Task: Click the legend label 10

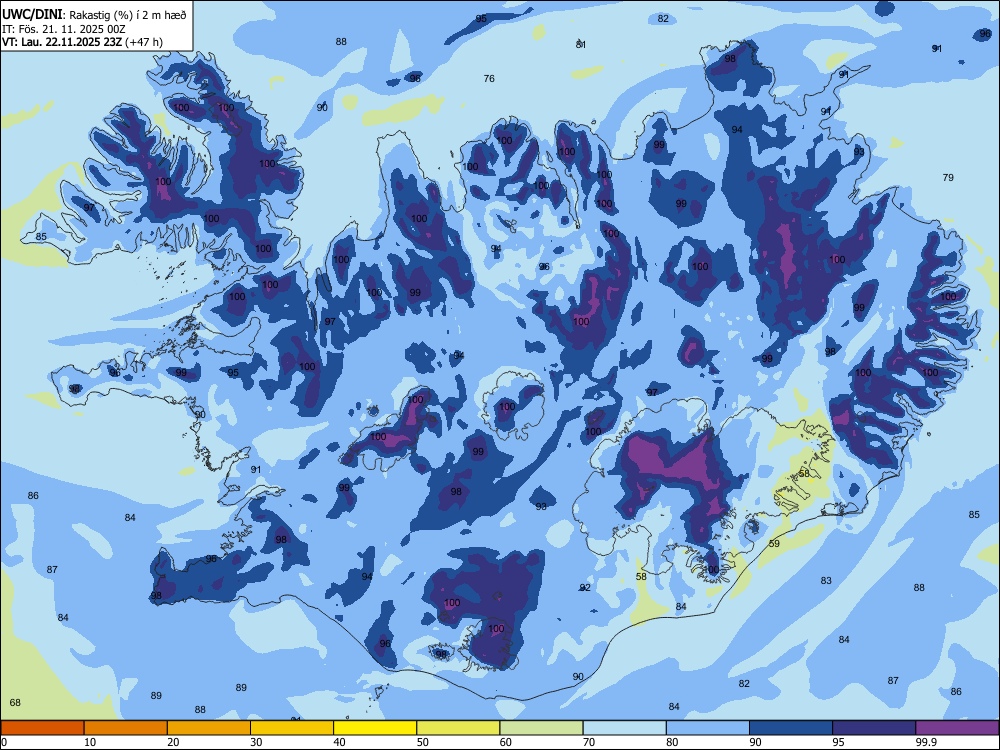Action: [x=90, y=742]
